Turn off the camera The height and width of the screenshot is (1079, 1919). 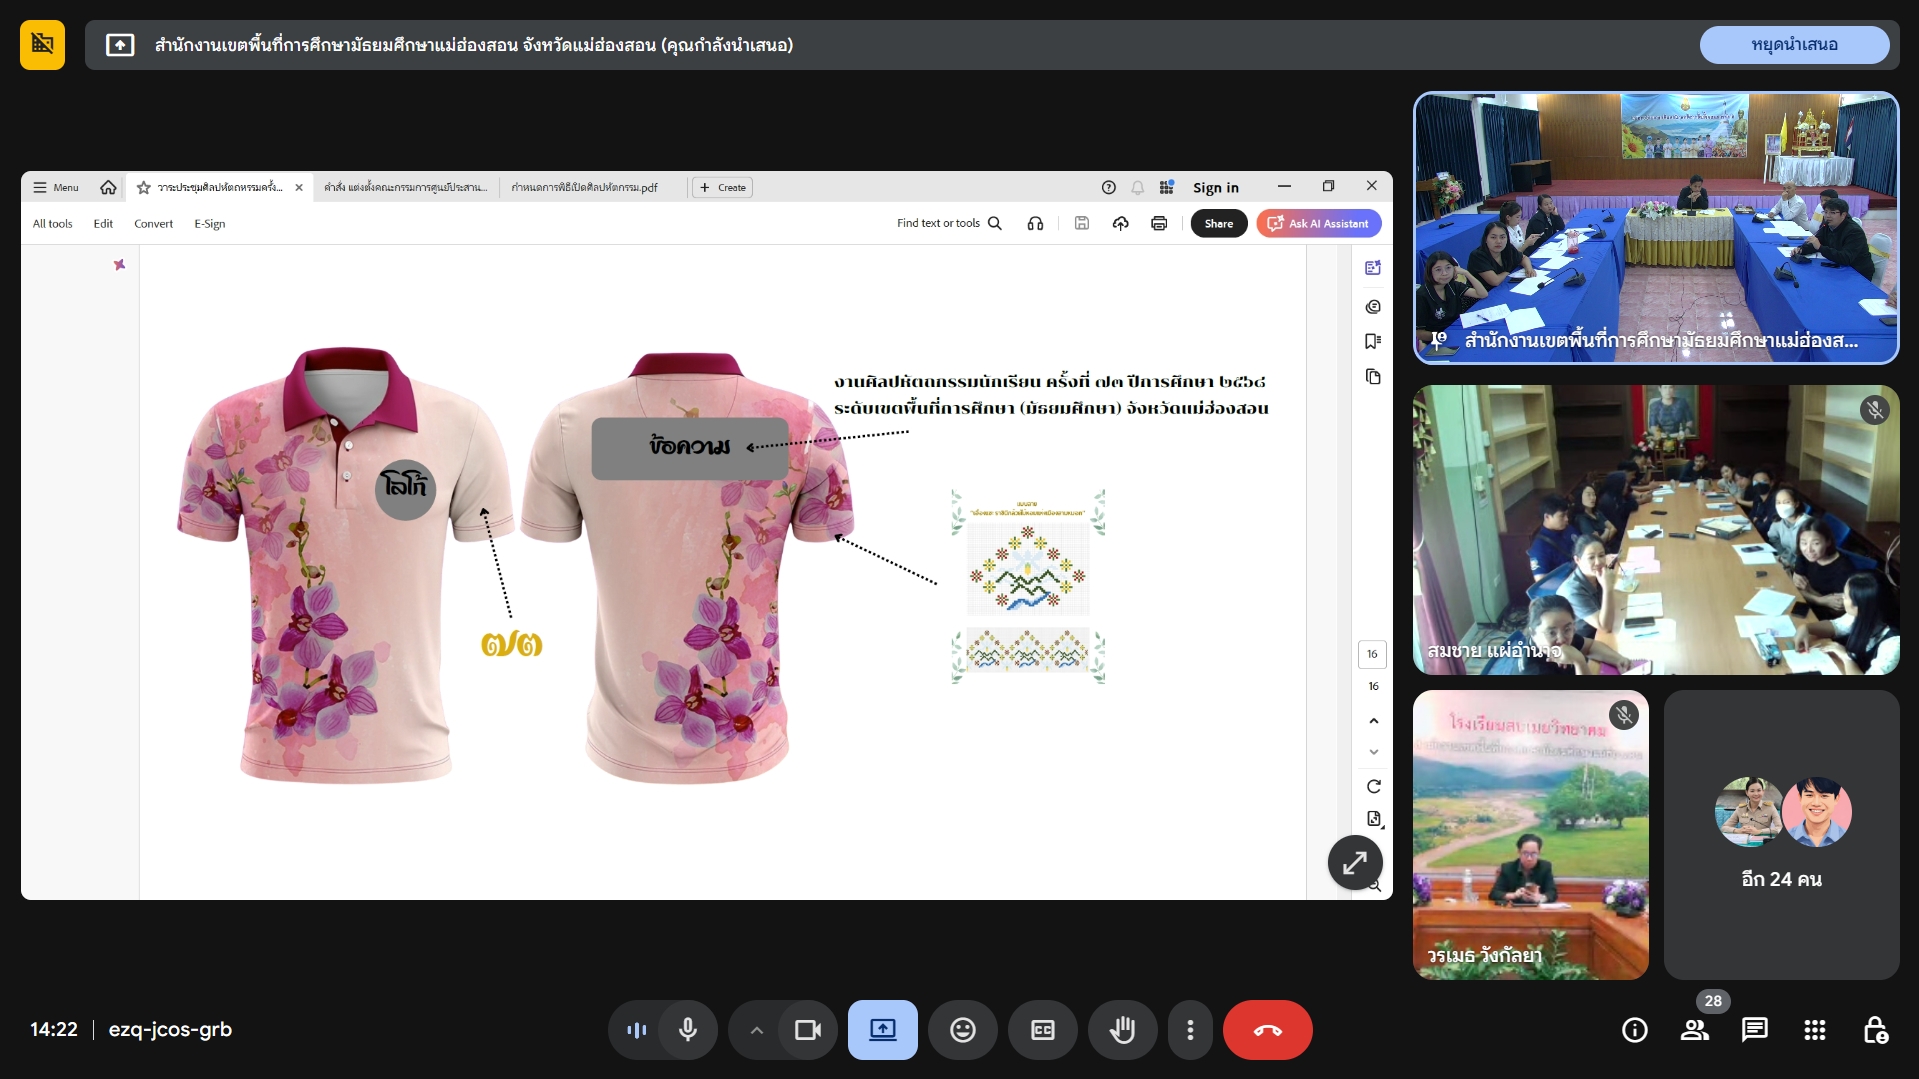[x=807, y=1030]
